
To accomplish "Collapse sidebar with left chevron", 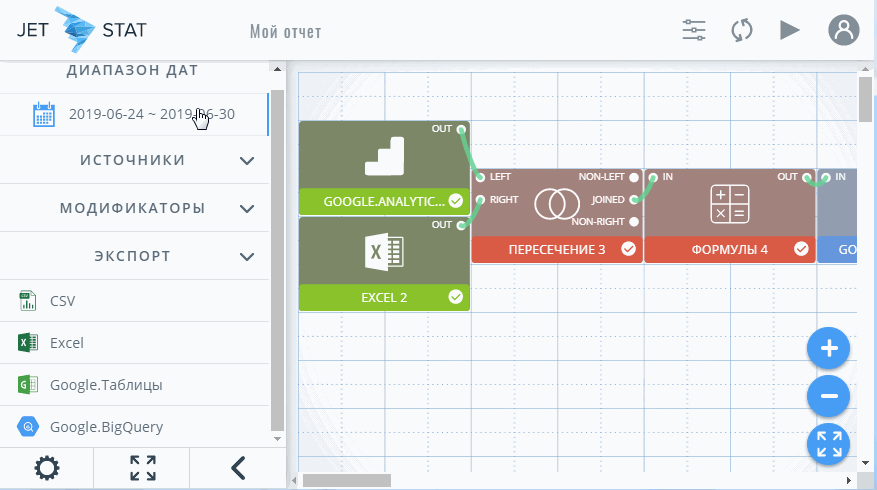I will [237, 468].
